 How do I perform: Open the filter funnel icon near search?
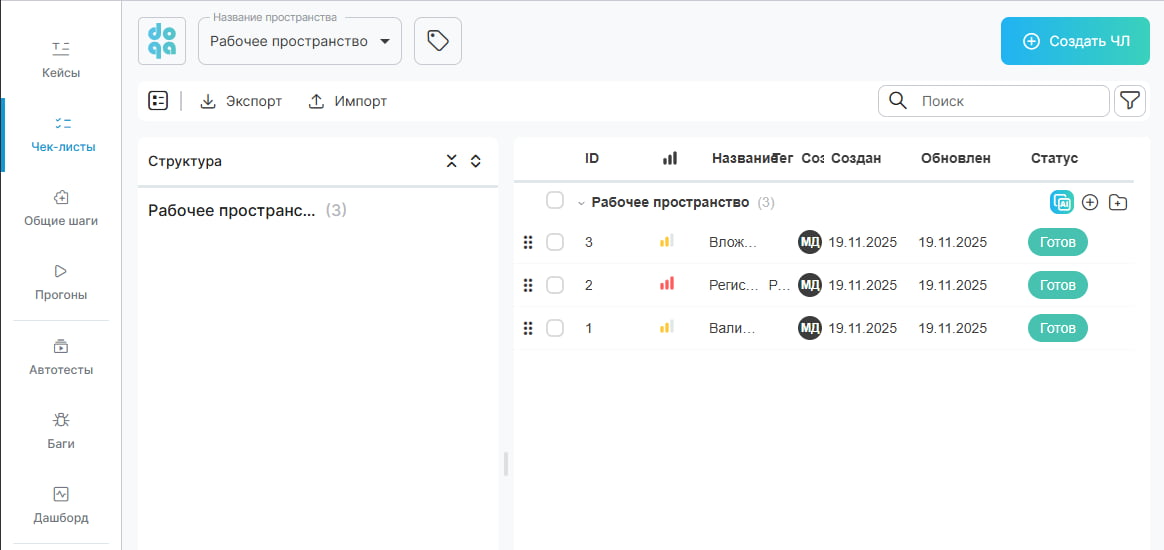(x=1129, y=100)
